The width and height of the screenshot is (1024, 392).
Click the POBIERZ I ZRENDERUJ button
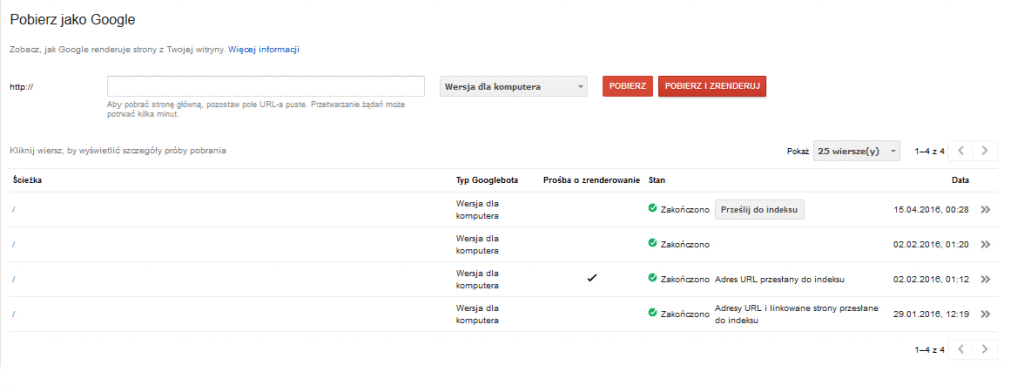712,86
